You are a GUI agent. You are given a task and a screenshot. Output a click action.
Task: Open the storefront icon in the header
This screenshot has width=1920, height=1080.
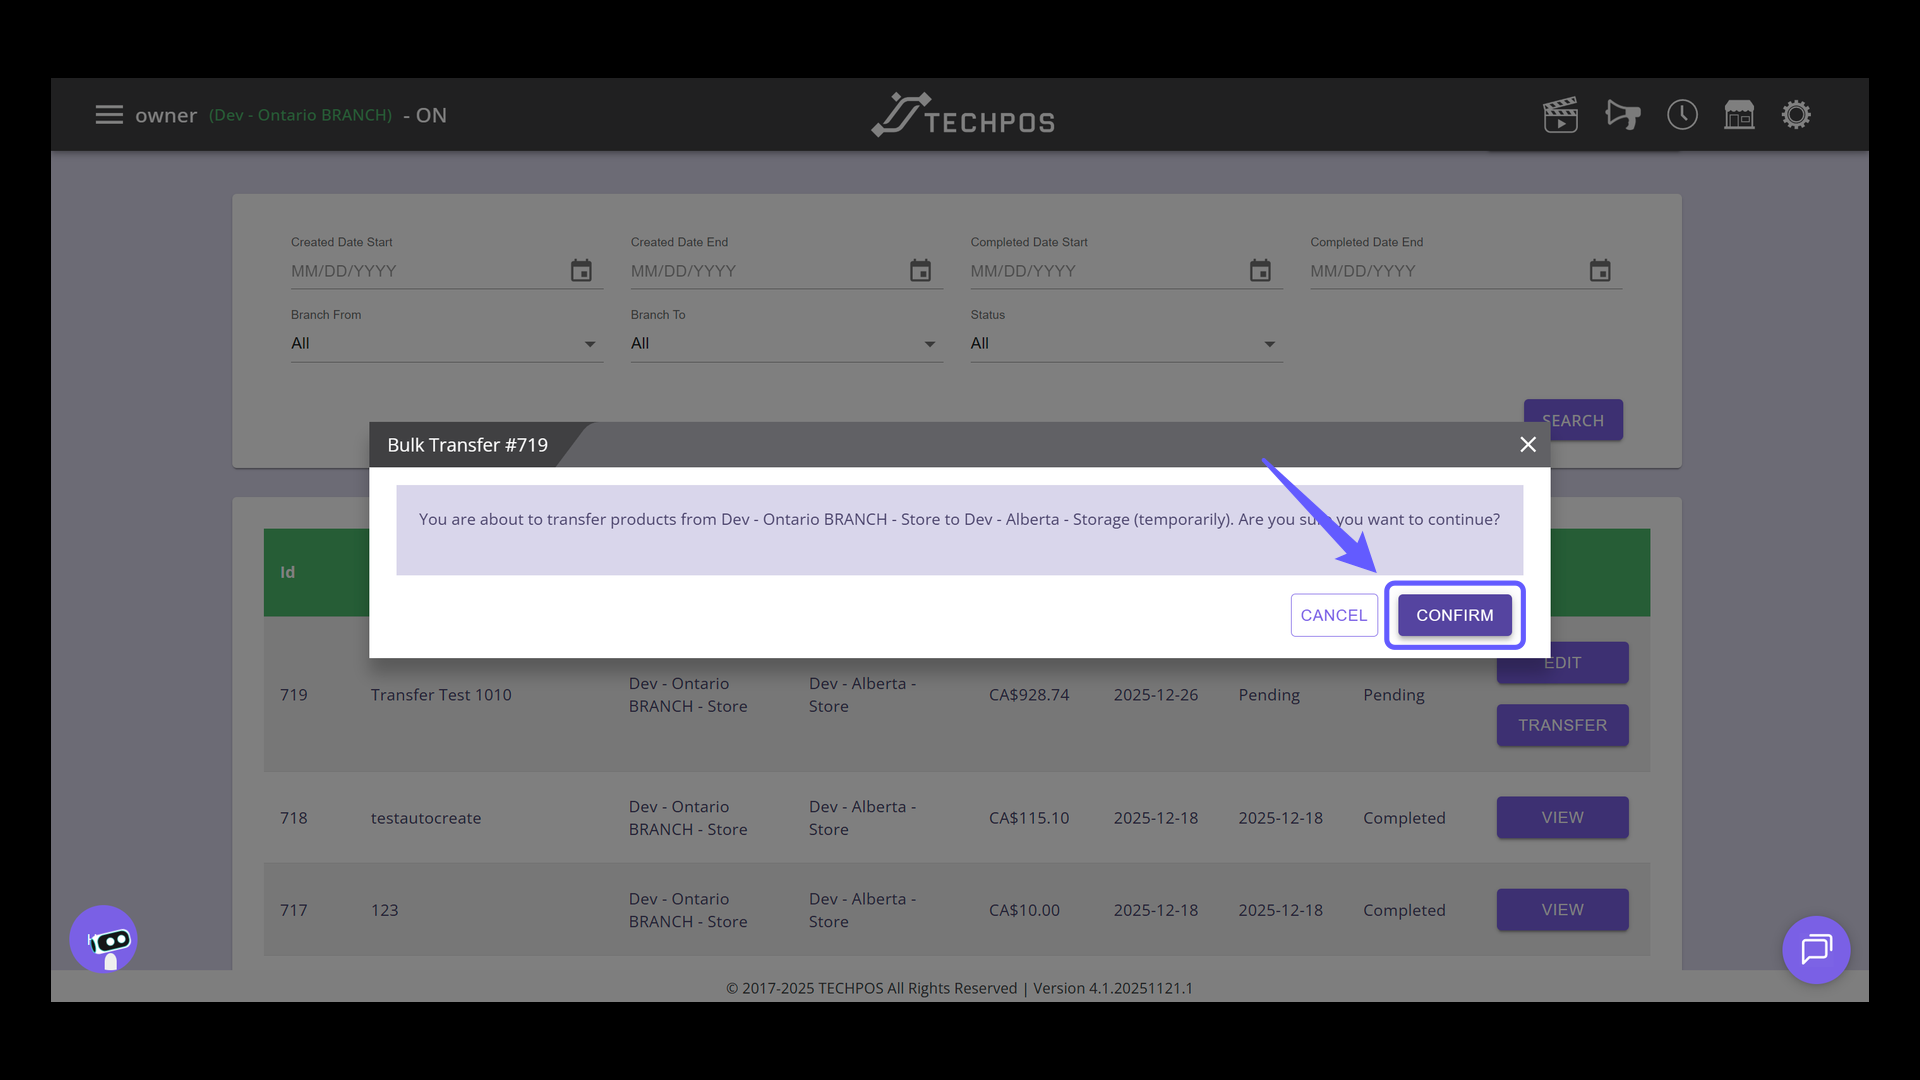point(1740,114)
